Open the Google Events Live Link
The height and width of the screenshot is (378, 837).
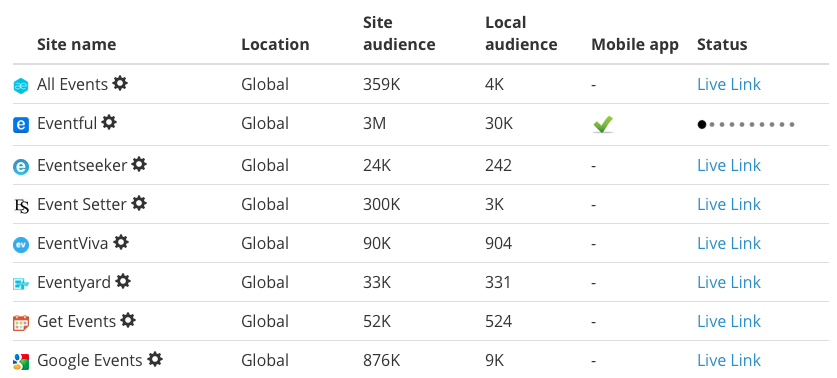(729, 360)
